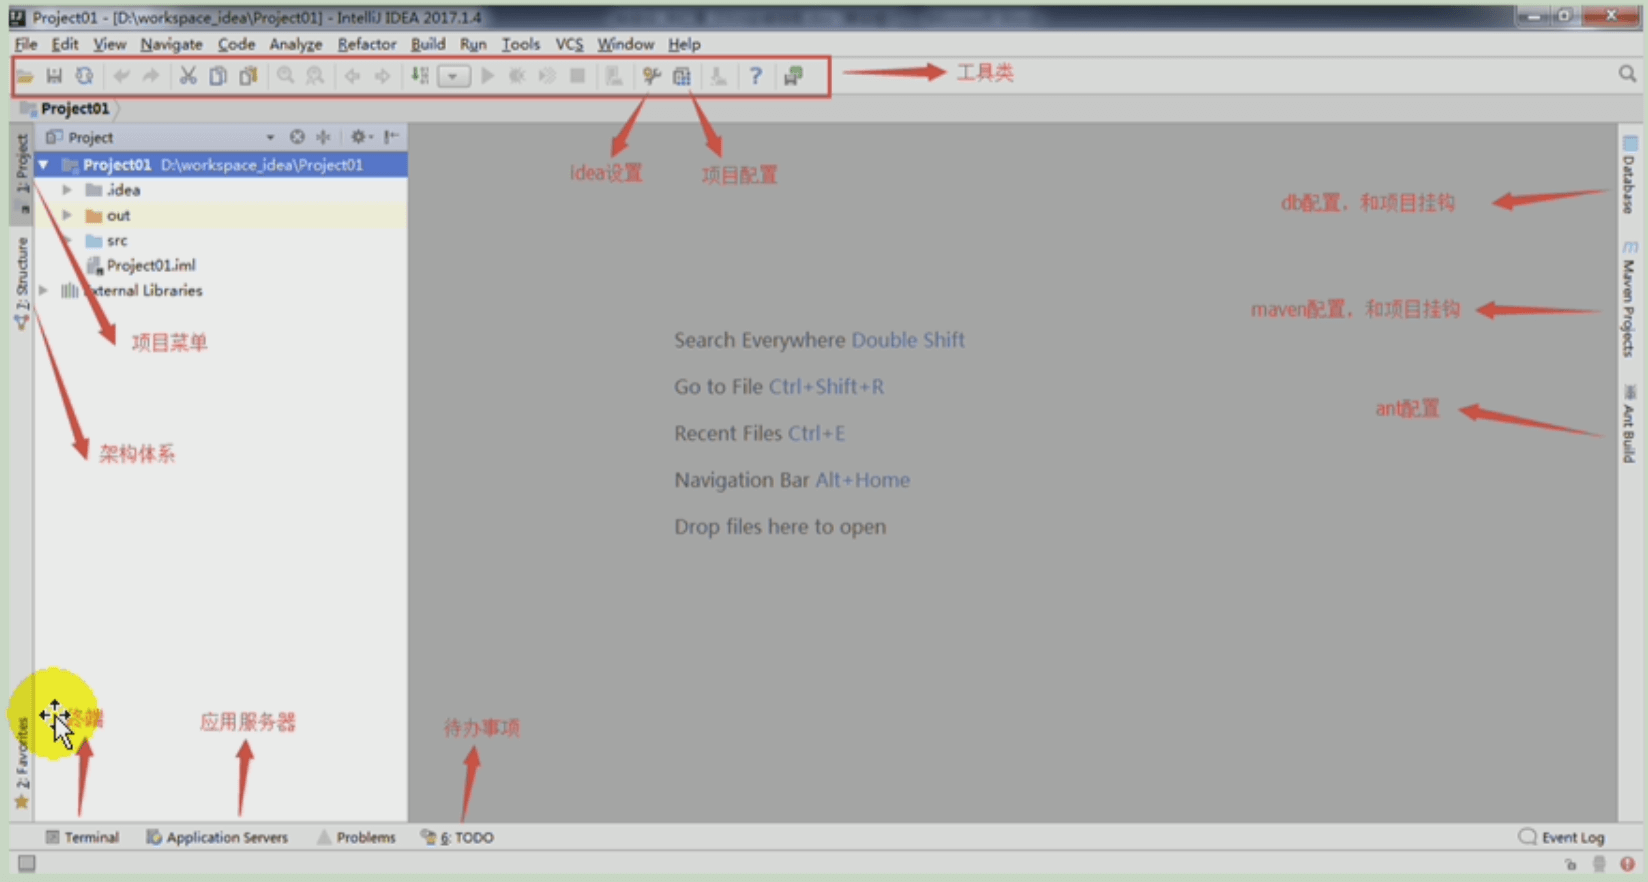Image resolution: width=1648 pixels, height=882 pixels.
Task: Click Project01 in navigation bar
Action: click(x=66, y=108)
